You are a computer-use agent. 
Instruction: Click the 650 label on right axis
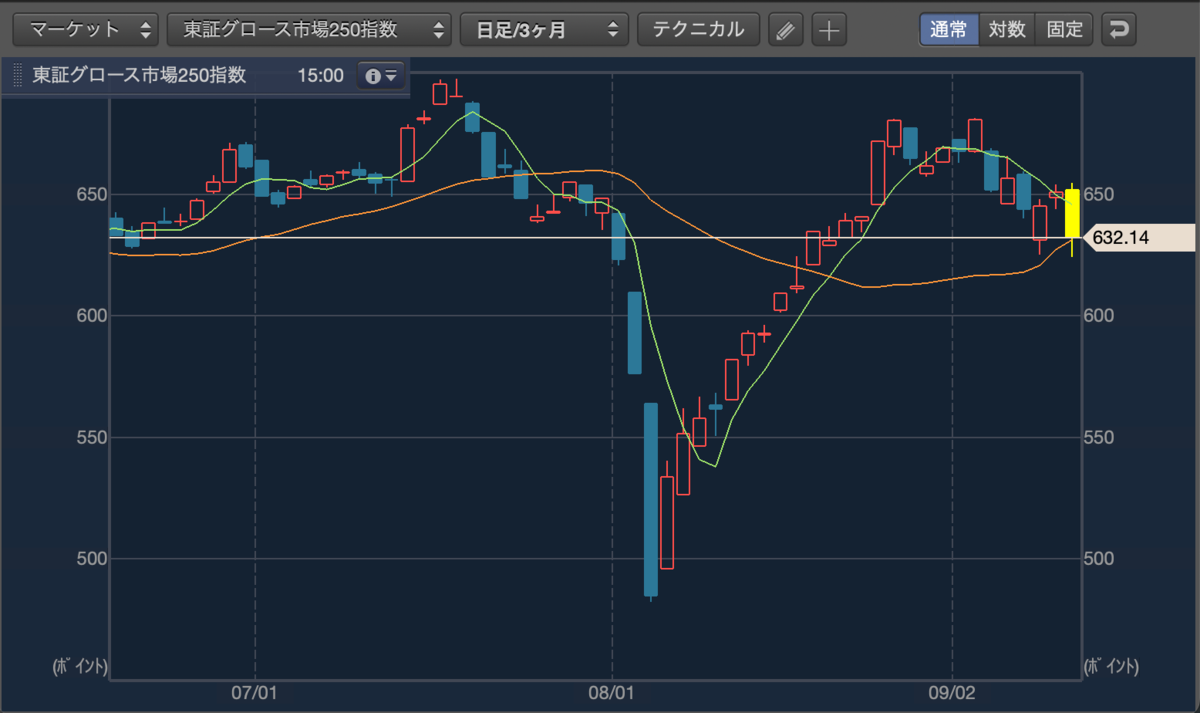(1101, 194)
